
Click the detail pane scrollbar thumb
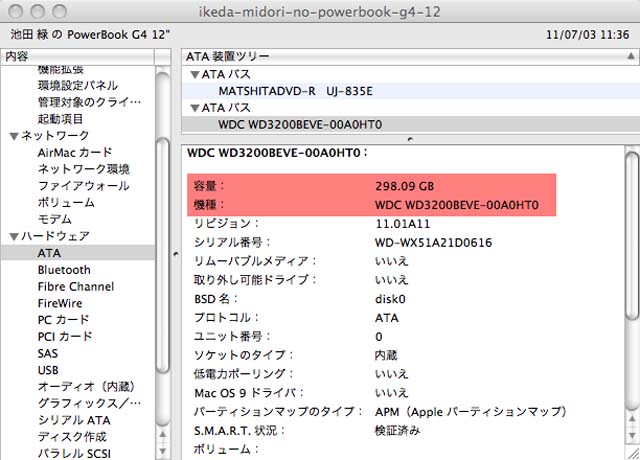point(633,236)
